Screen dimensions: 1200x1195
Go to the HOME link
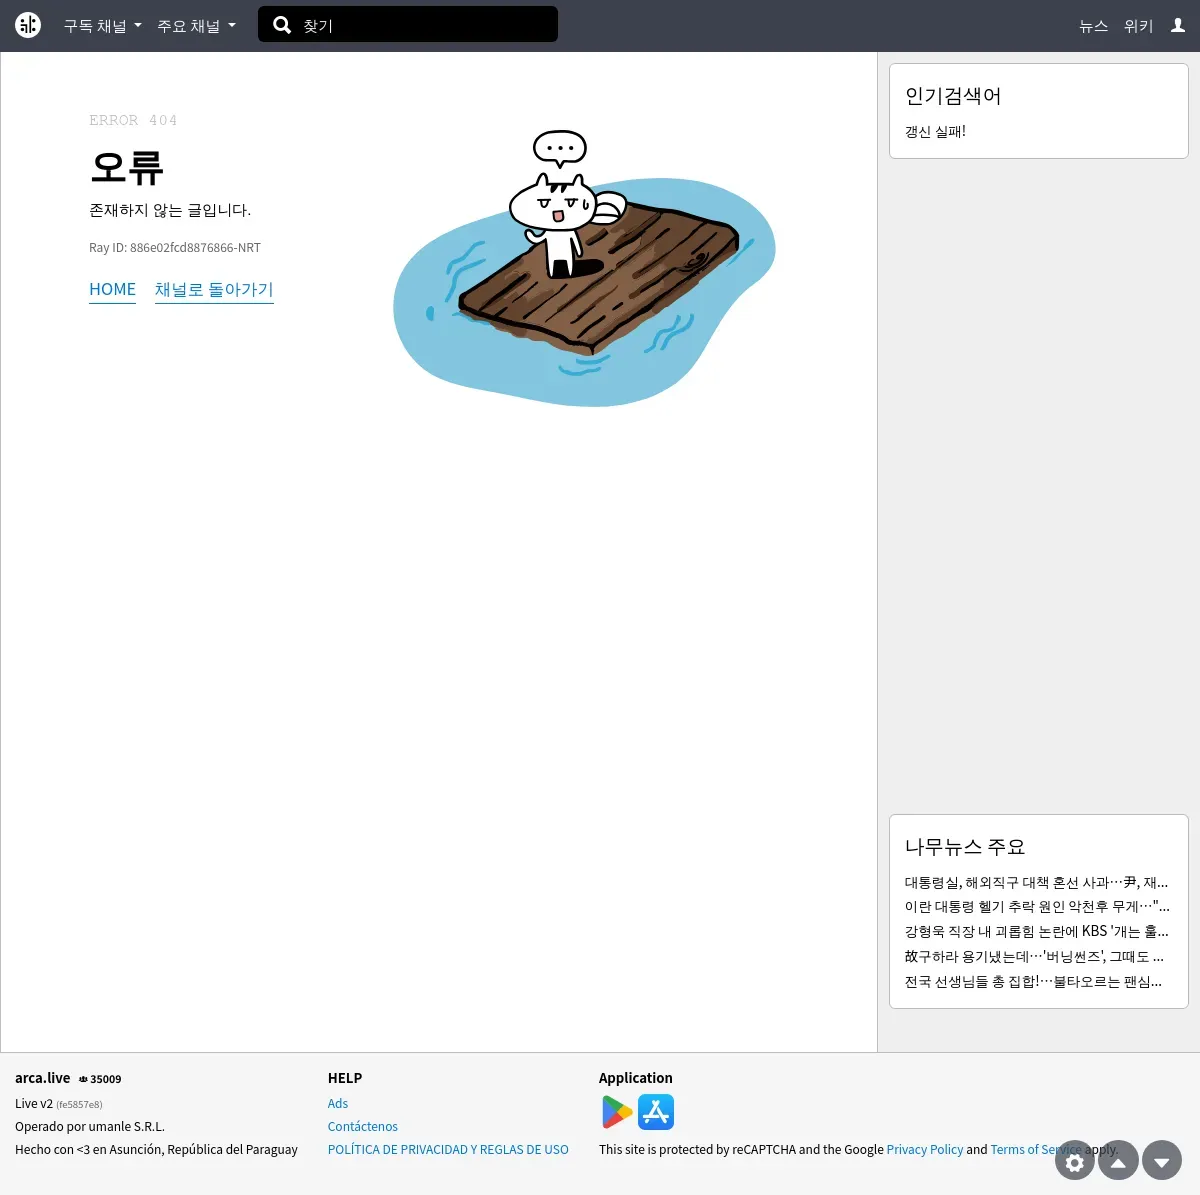[x=112, y=290]
